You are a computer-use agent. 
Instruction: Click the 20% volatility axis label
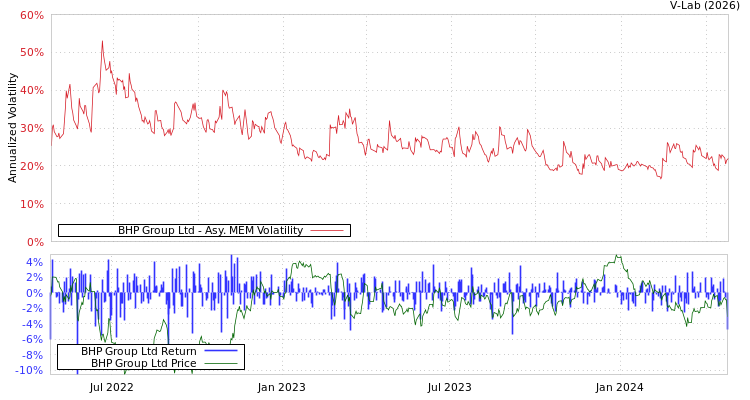click(31, 166)
